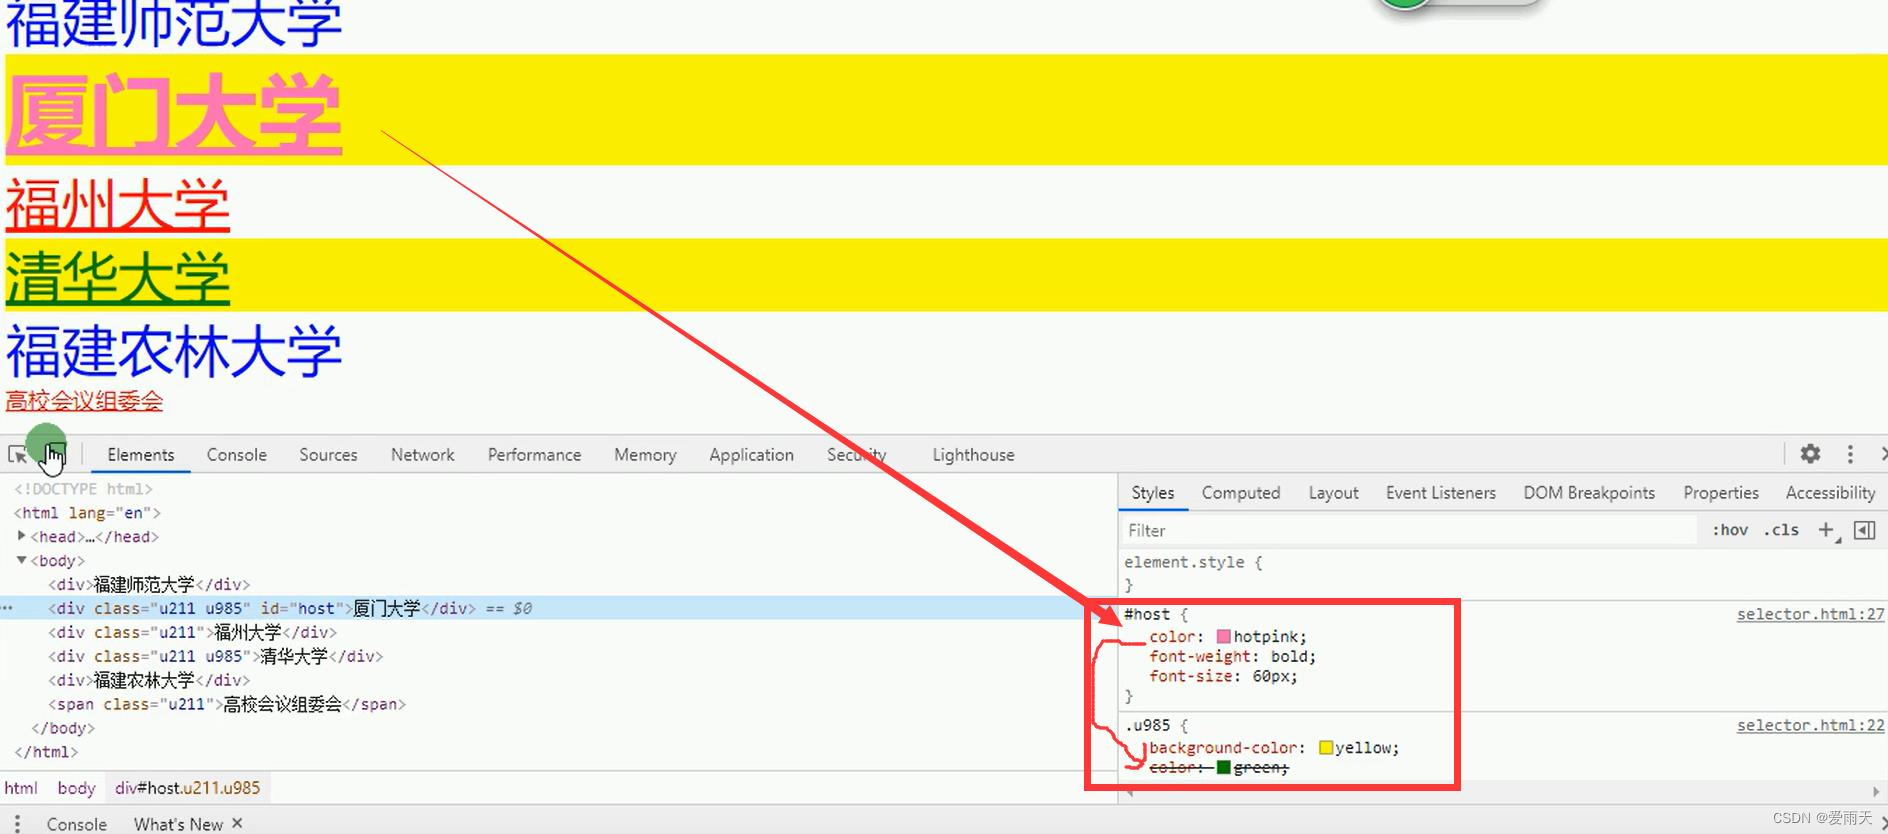Select the Styles sidebar tab

click(1153, 493)
